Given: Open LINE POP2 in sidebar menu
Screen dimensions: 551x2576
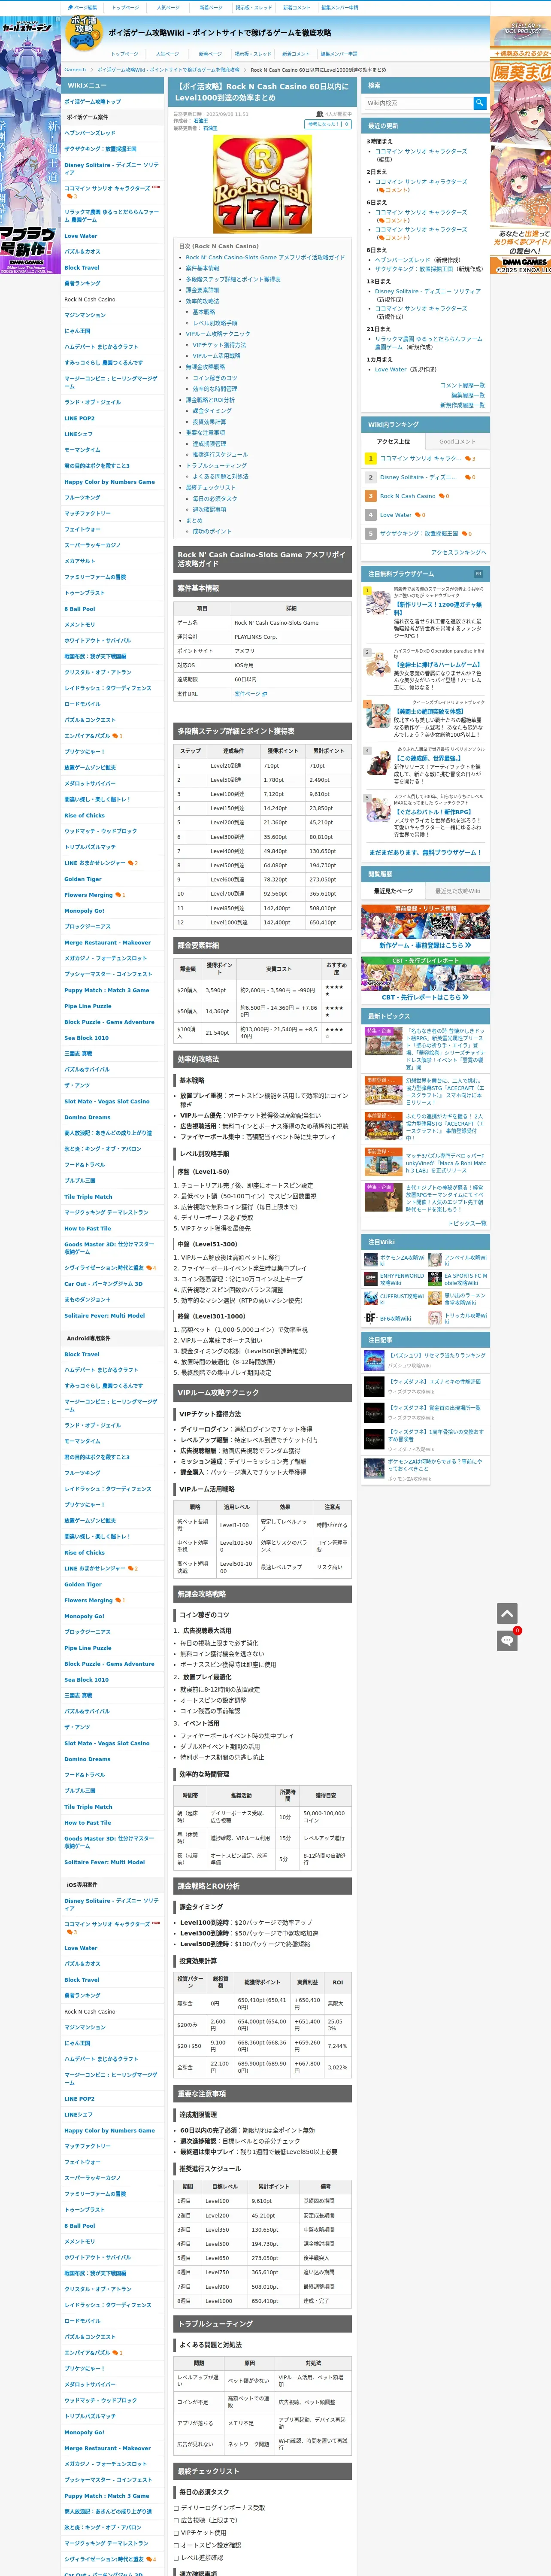Looking at the screenshot, I should pyautogui.click(x=79, y=418).
